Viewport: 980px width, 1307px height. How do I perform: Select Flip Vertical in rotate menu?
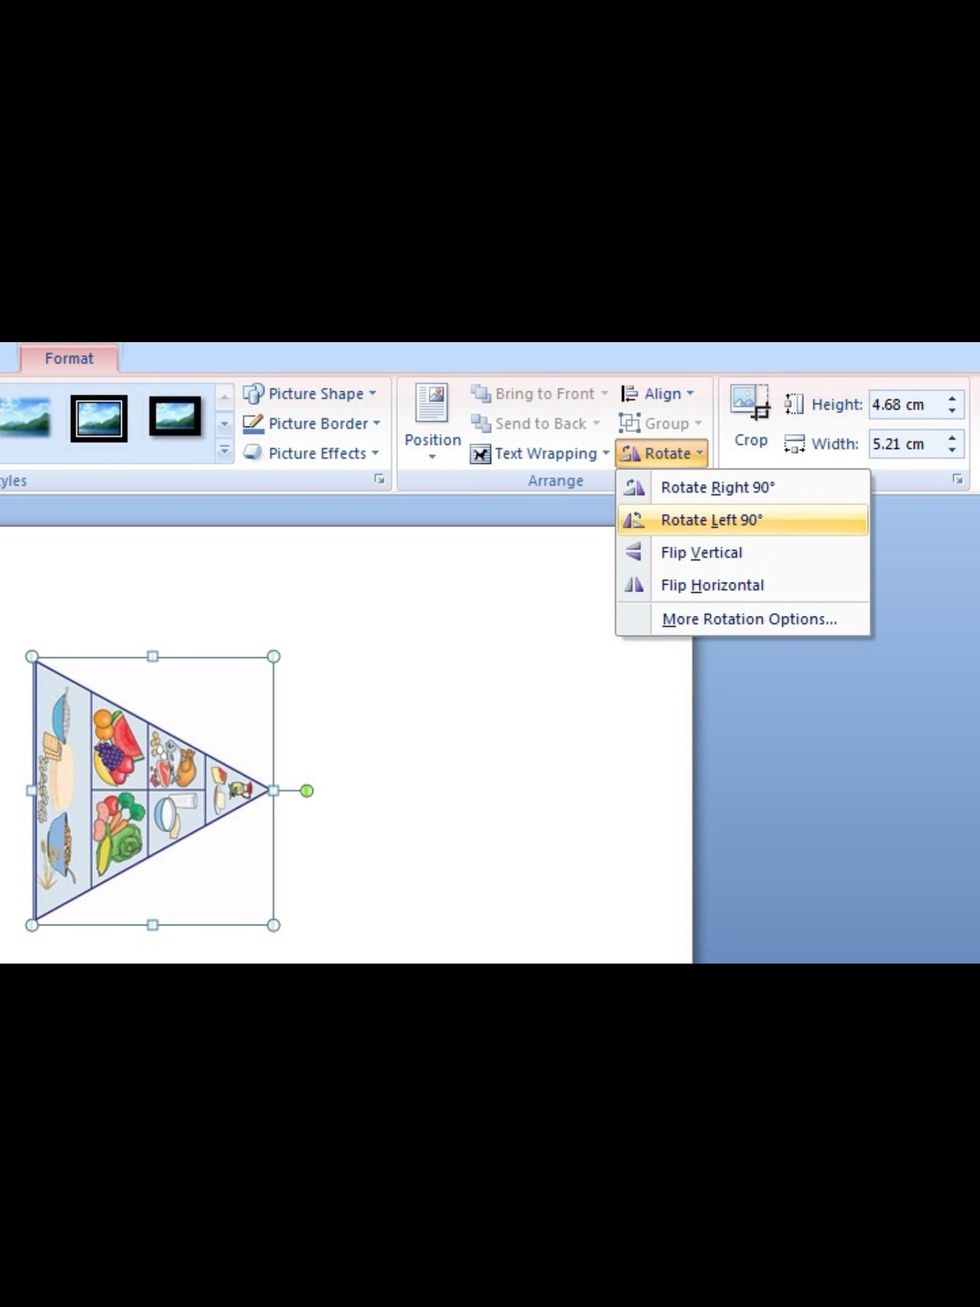701,553
